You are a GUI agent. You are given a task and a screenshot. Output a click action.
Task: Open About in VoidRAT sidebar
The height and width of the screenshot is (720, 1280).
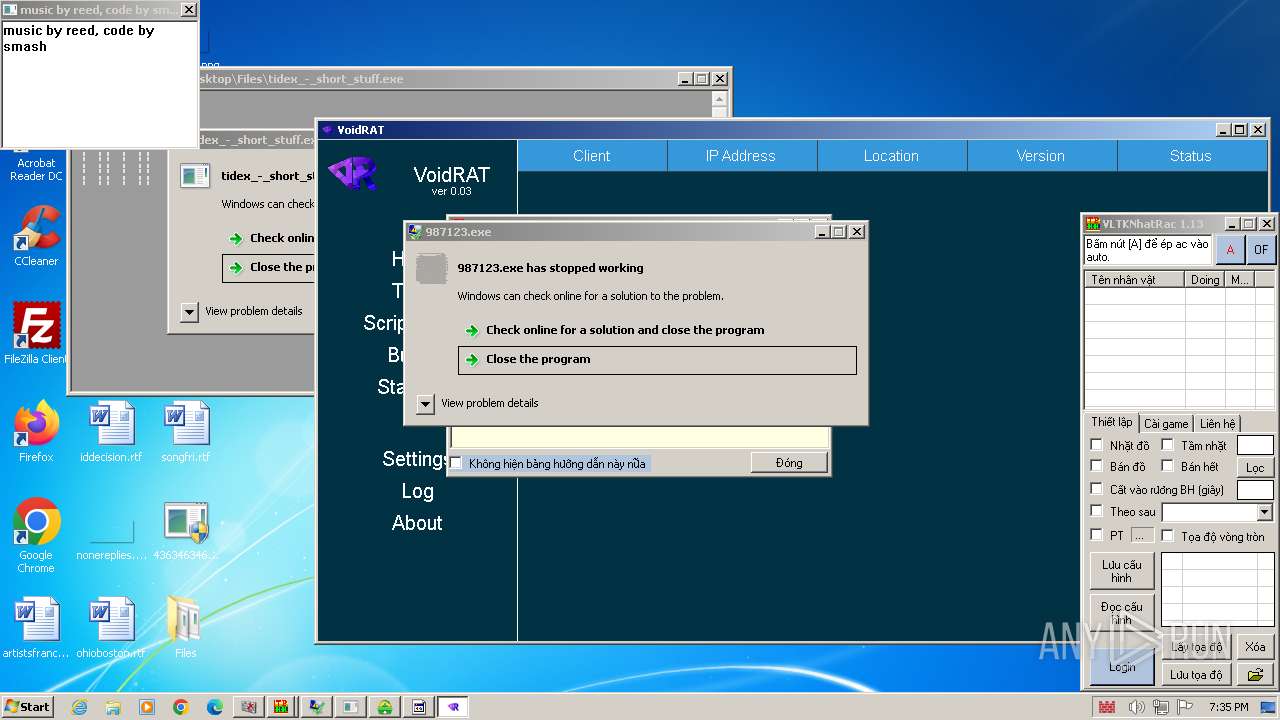417,523
